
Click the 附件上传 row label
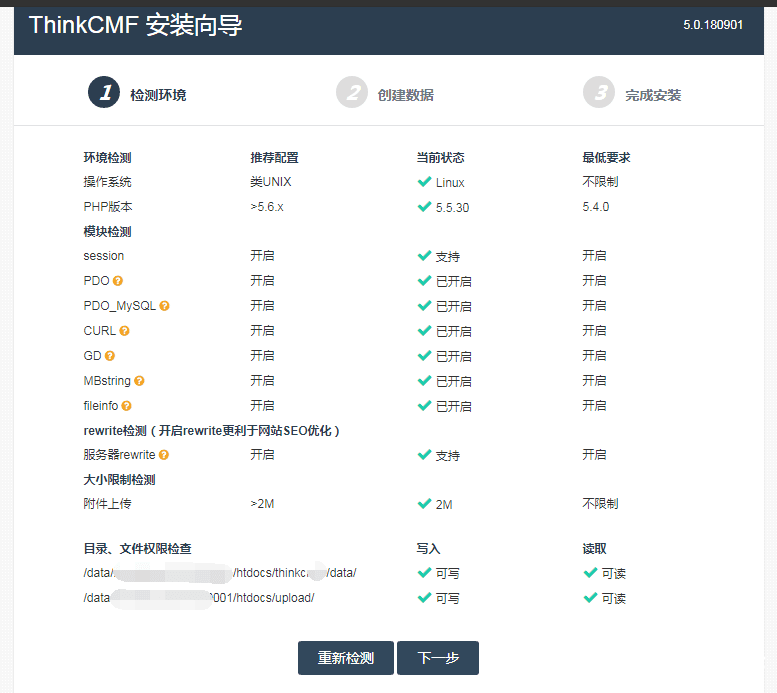tap(107, 504)
